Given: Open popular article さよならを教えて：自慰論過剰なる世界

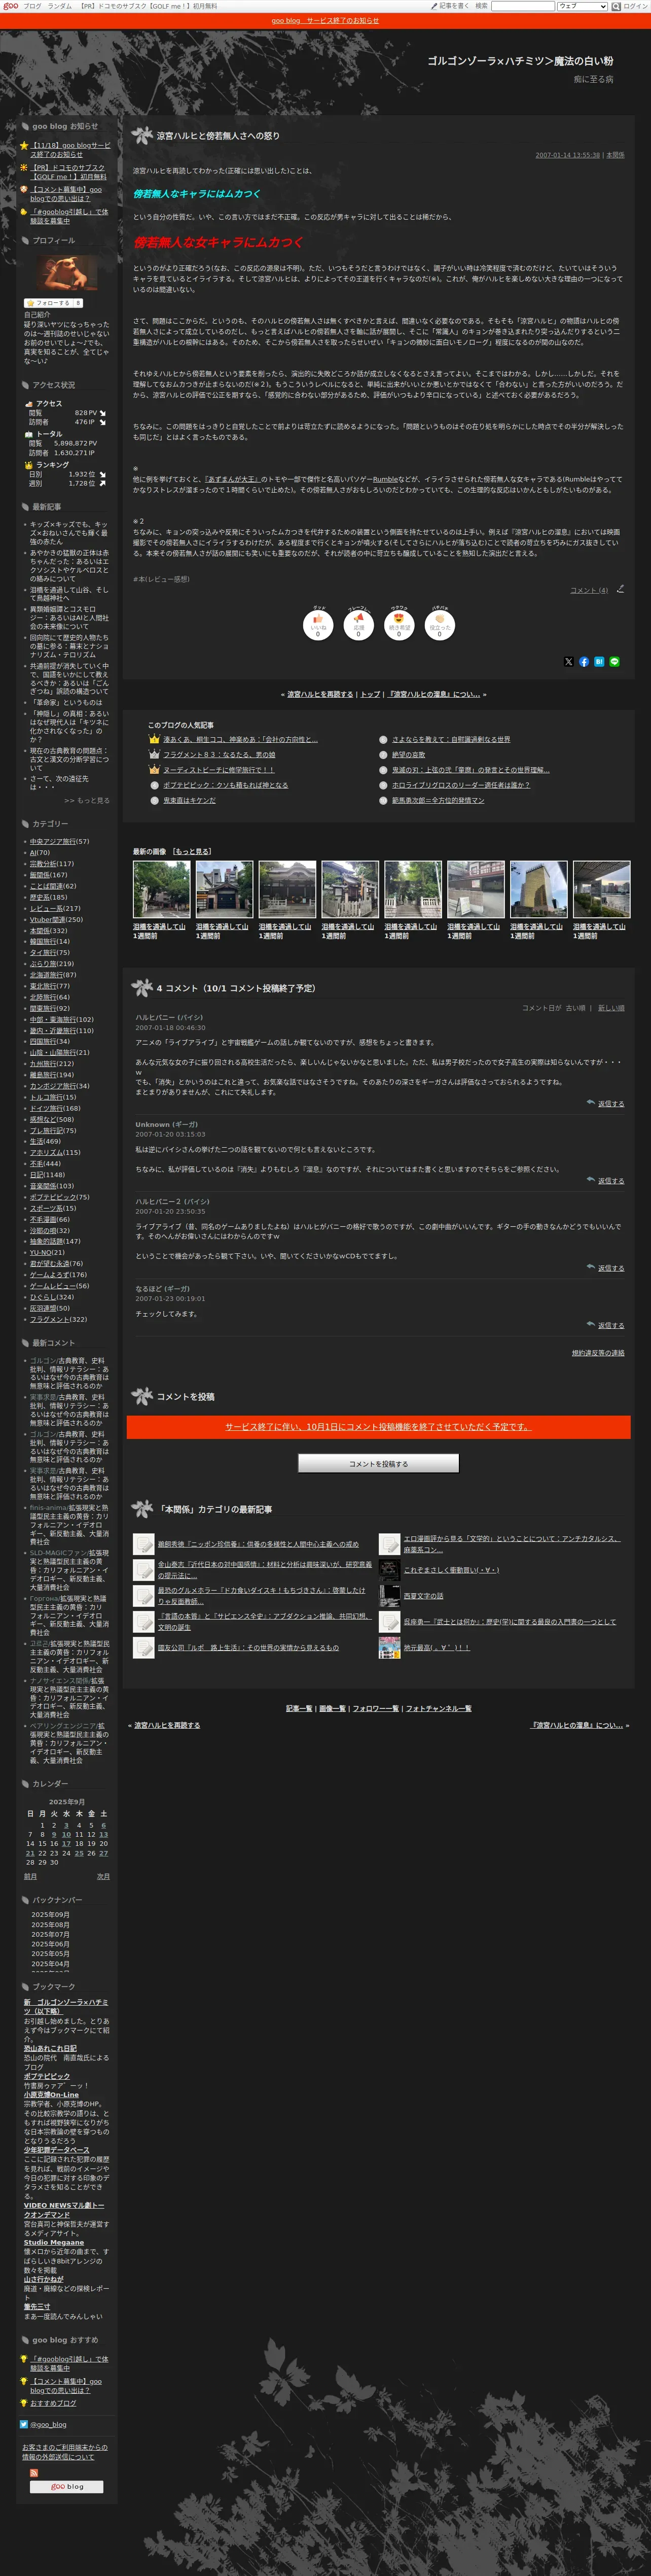Looking at the screenshot, I should [451, 740].
